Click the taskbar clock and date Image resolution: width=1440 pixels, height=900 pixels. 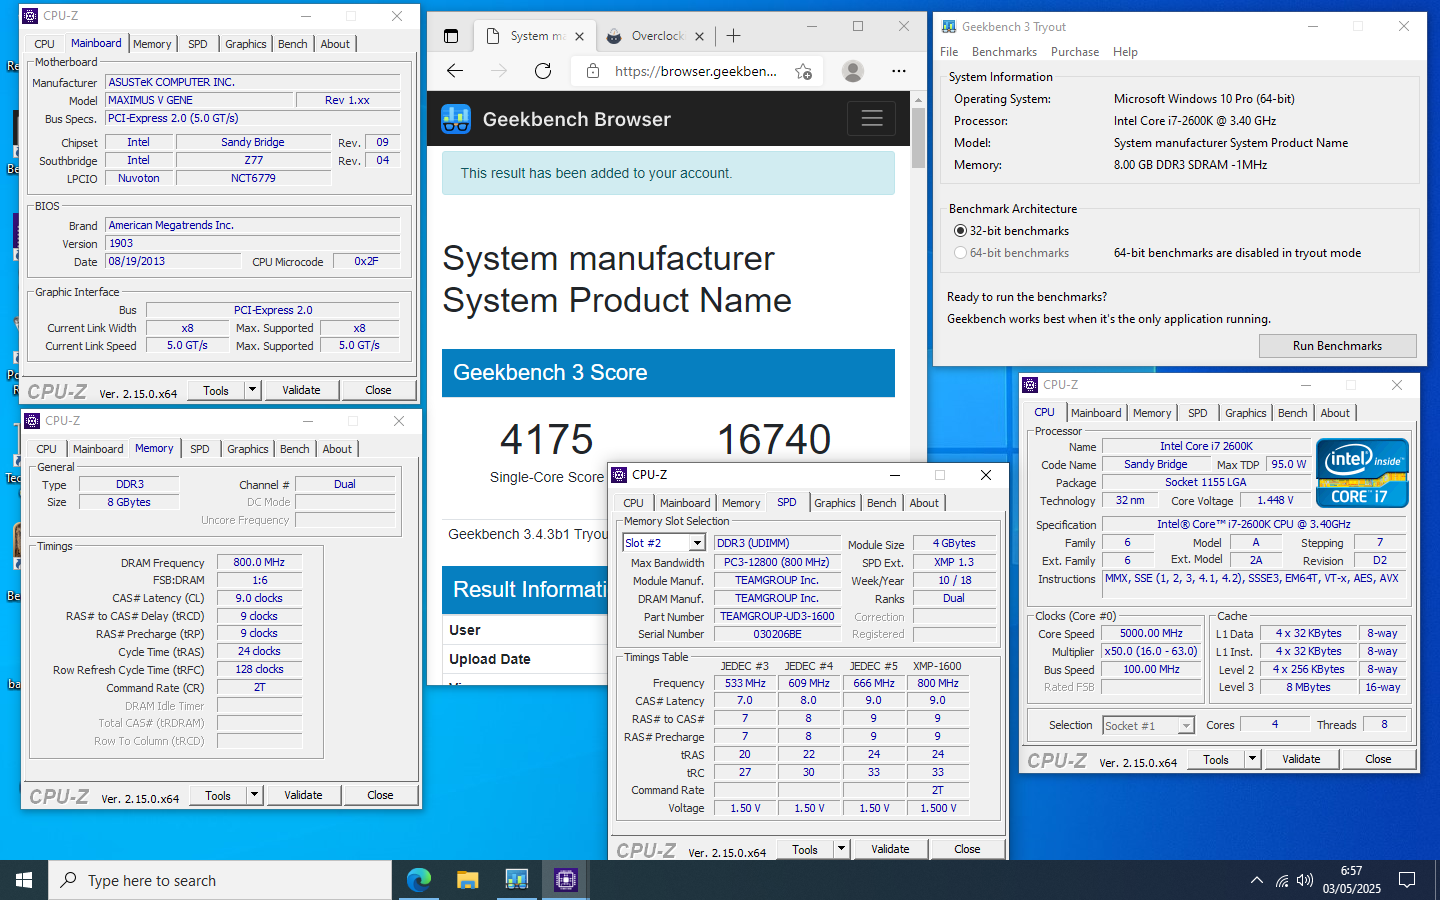1351,880
